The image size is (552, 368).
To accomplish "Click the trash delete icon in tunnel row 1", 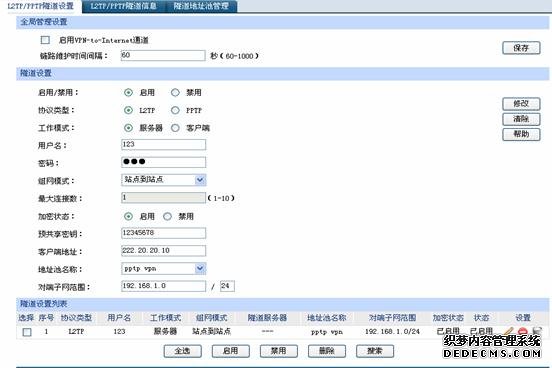I will click(x=536, y=331).
